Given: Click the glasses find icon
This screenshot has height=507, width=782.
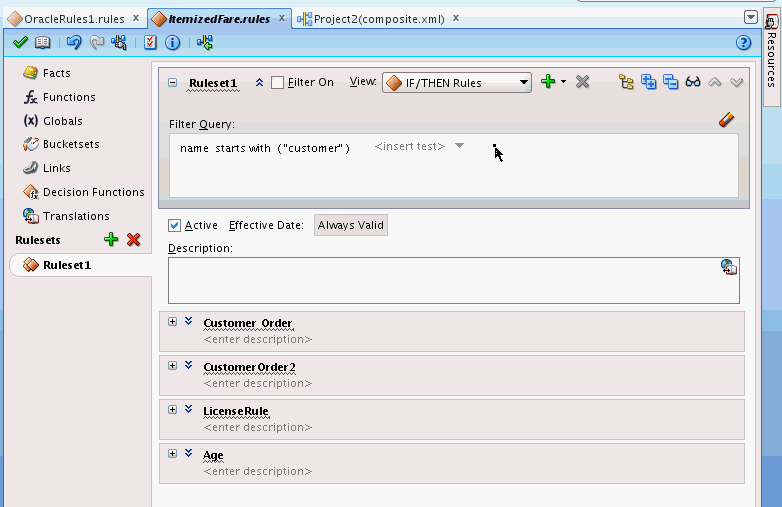Looking at the screenshot, I should click(x=693, y=82).
